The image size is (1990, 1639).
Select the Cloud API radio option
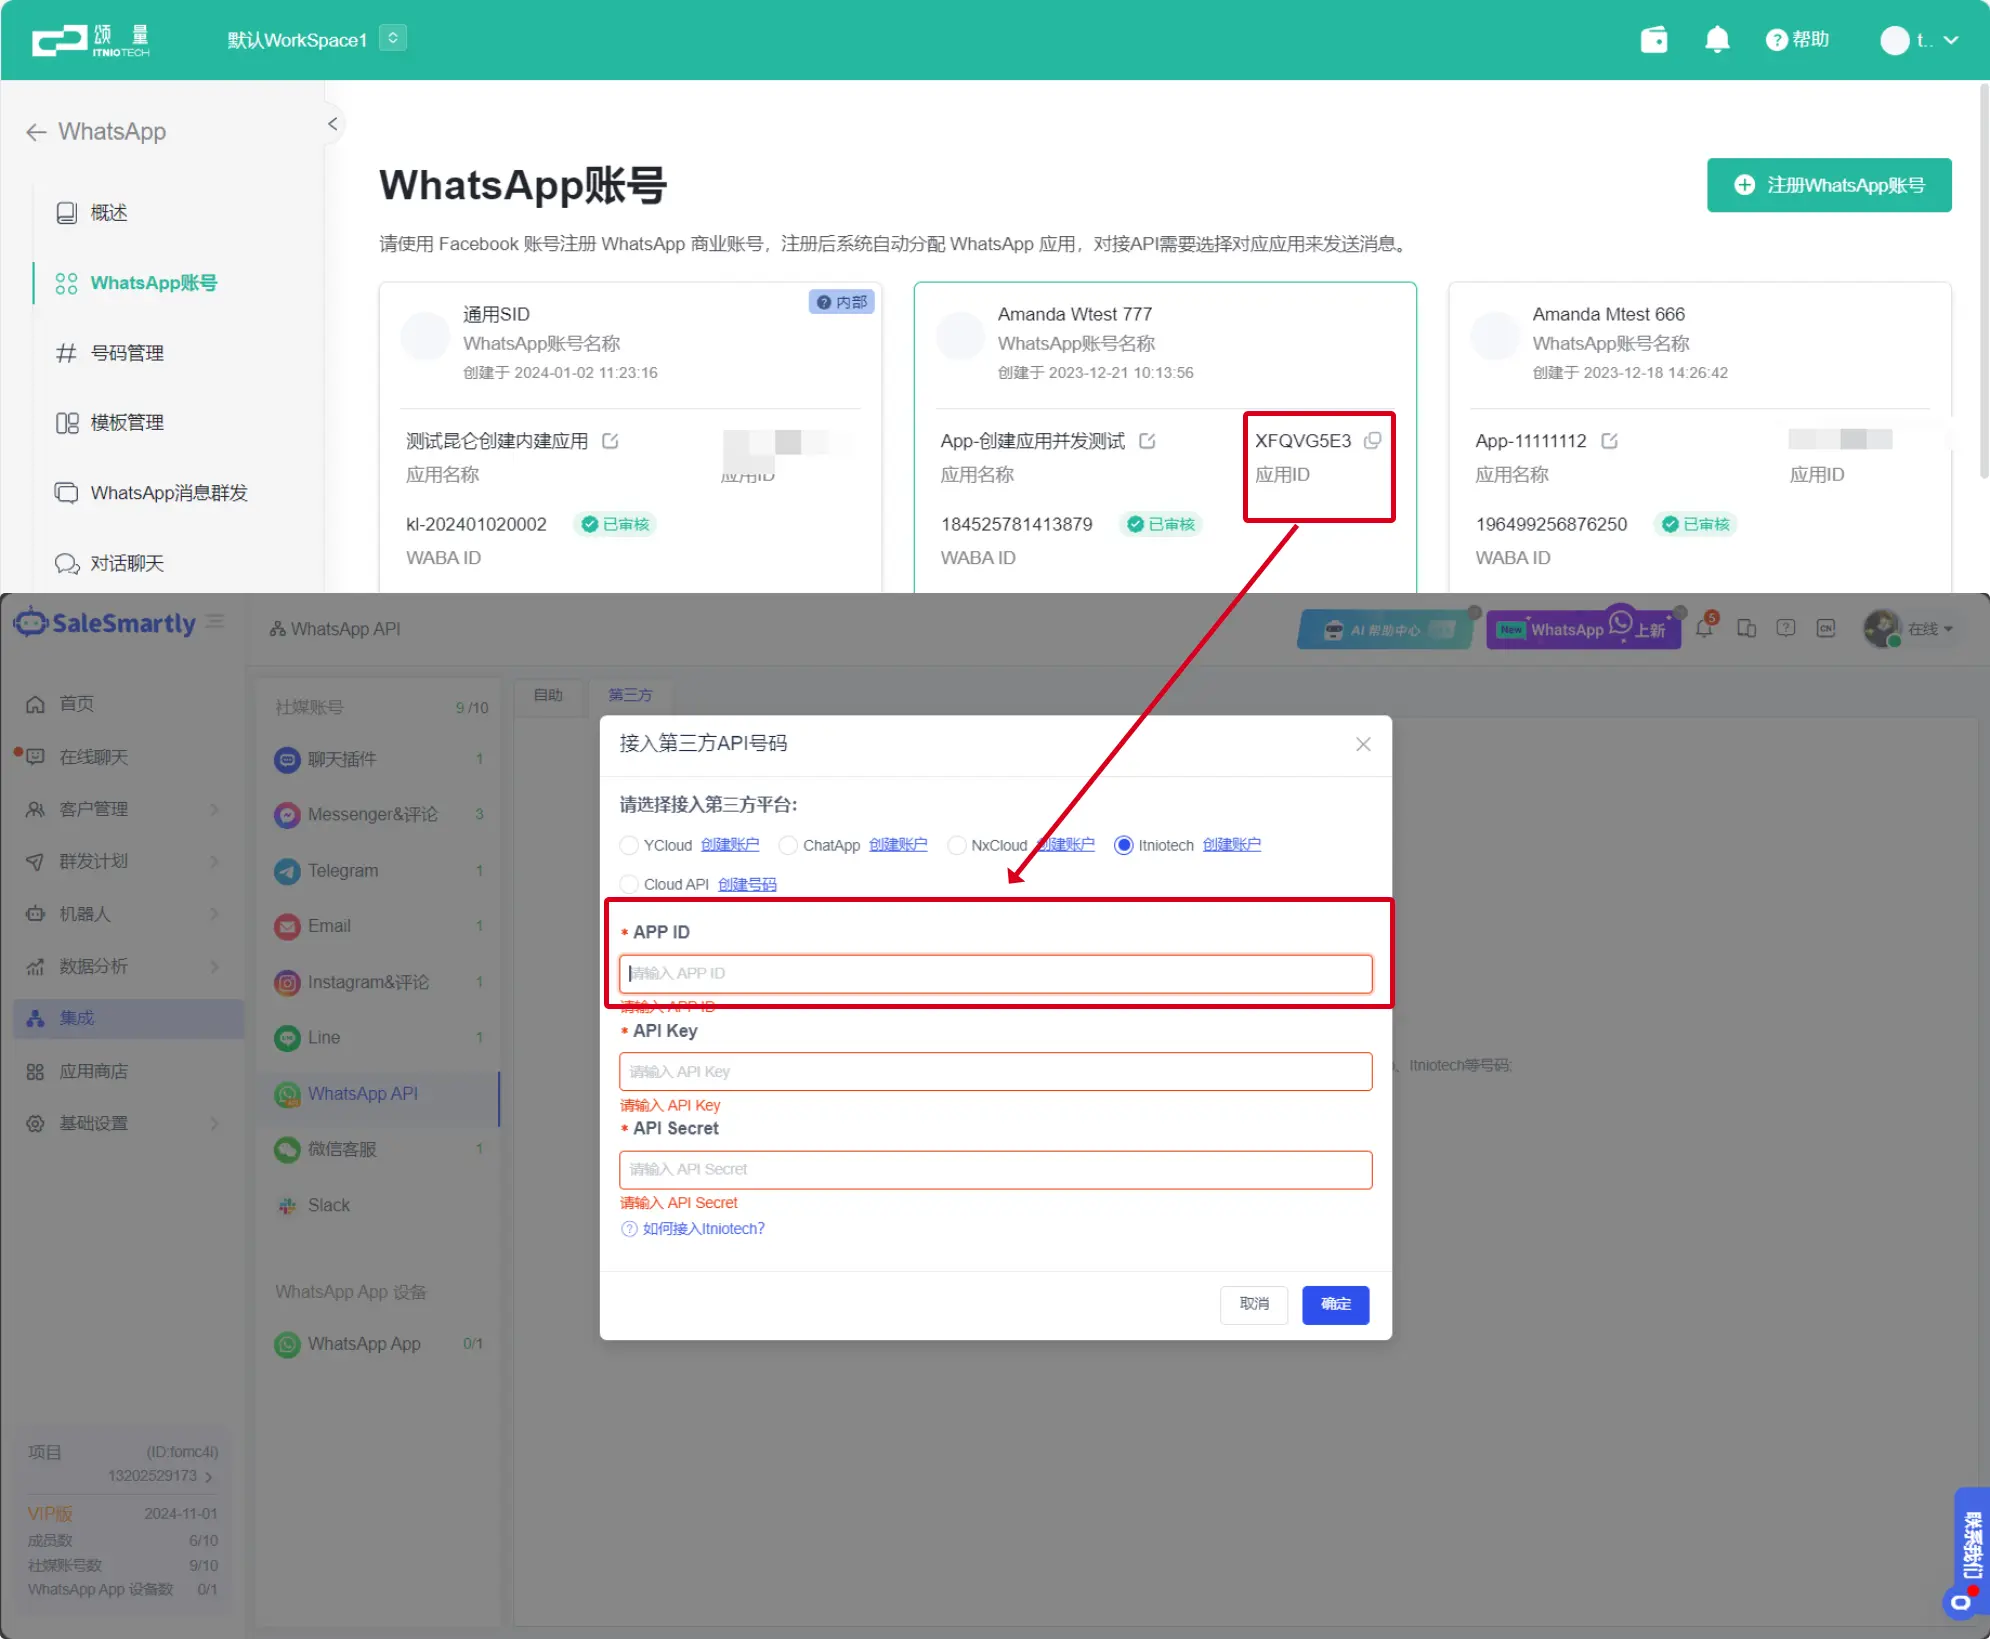[629, 884]
